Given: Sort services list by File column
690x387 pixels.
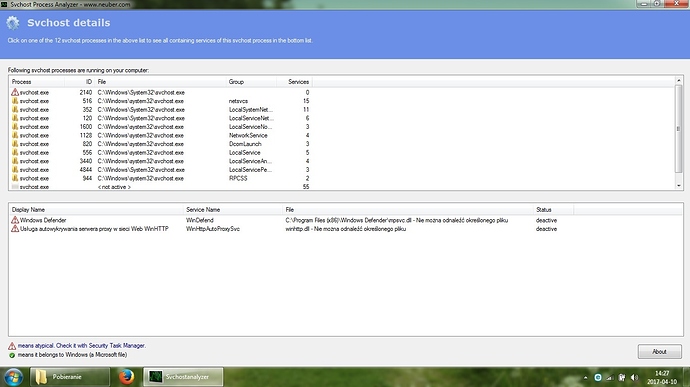Looking at the screenshot, I should 407,210.
